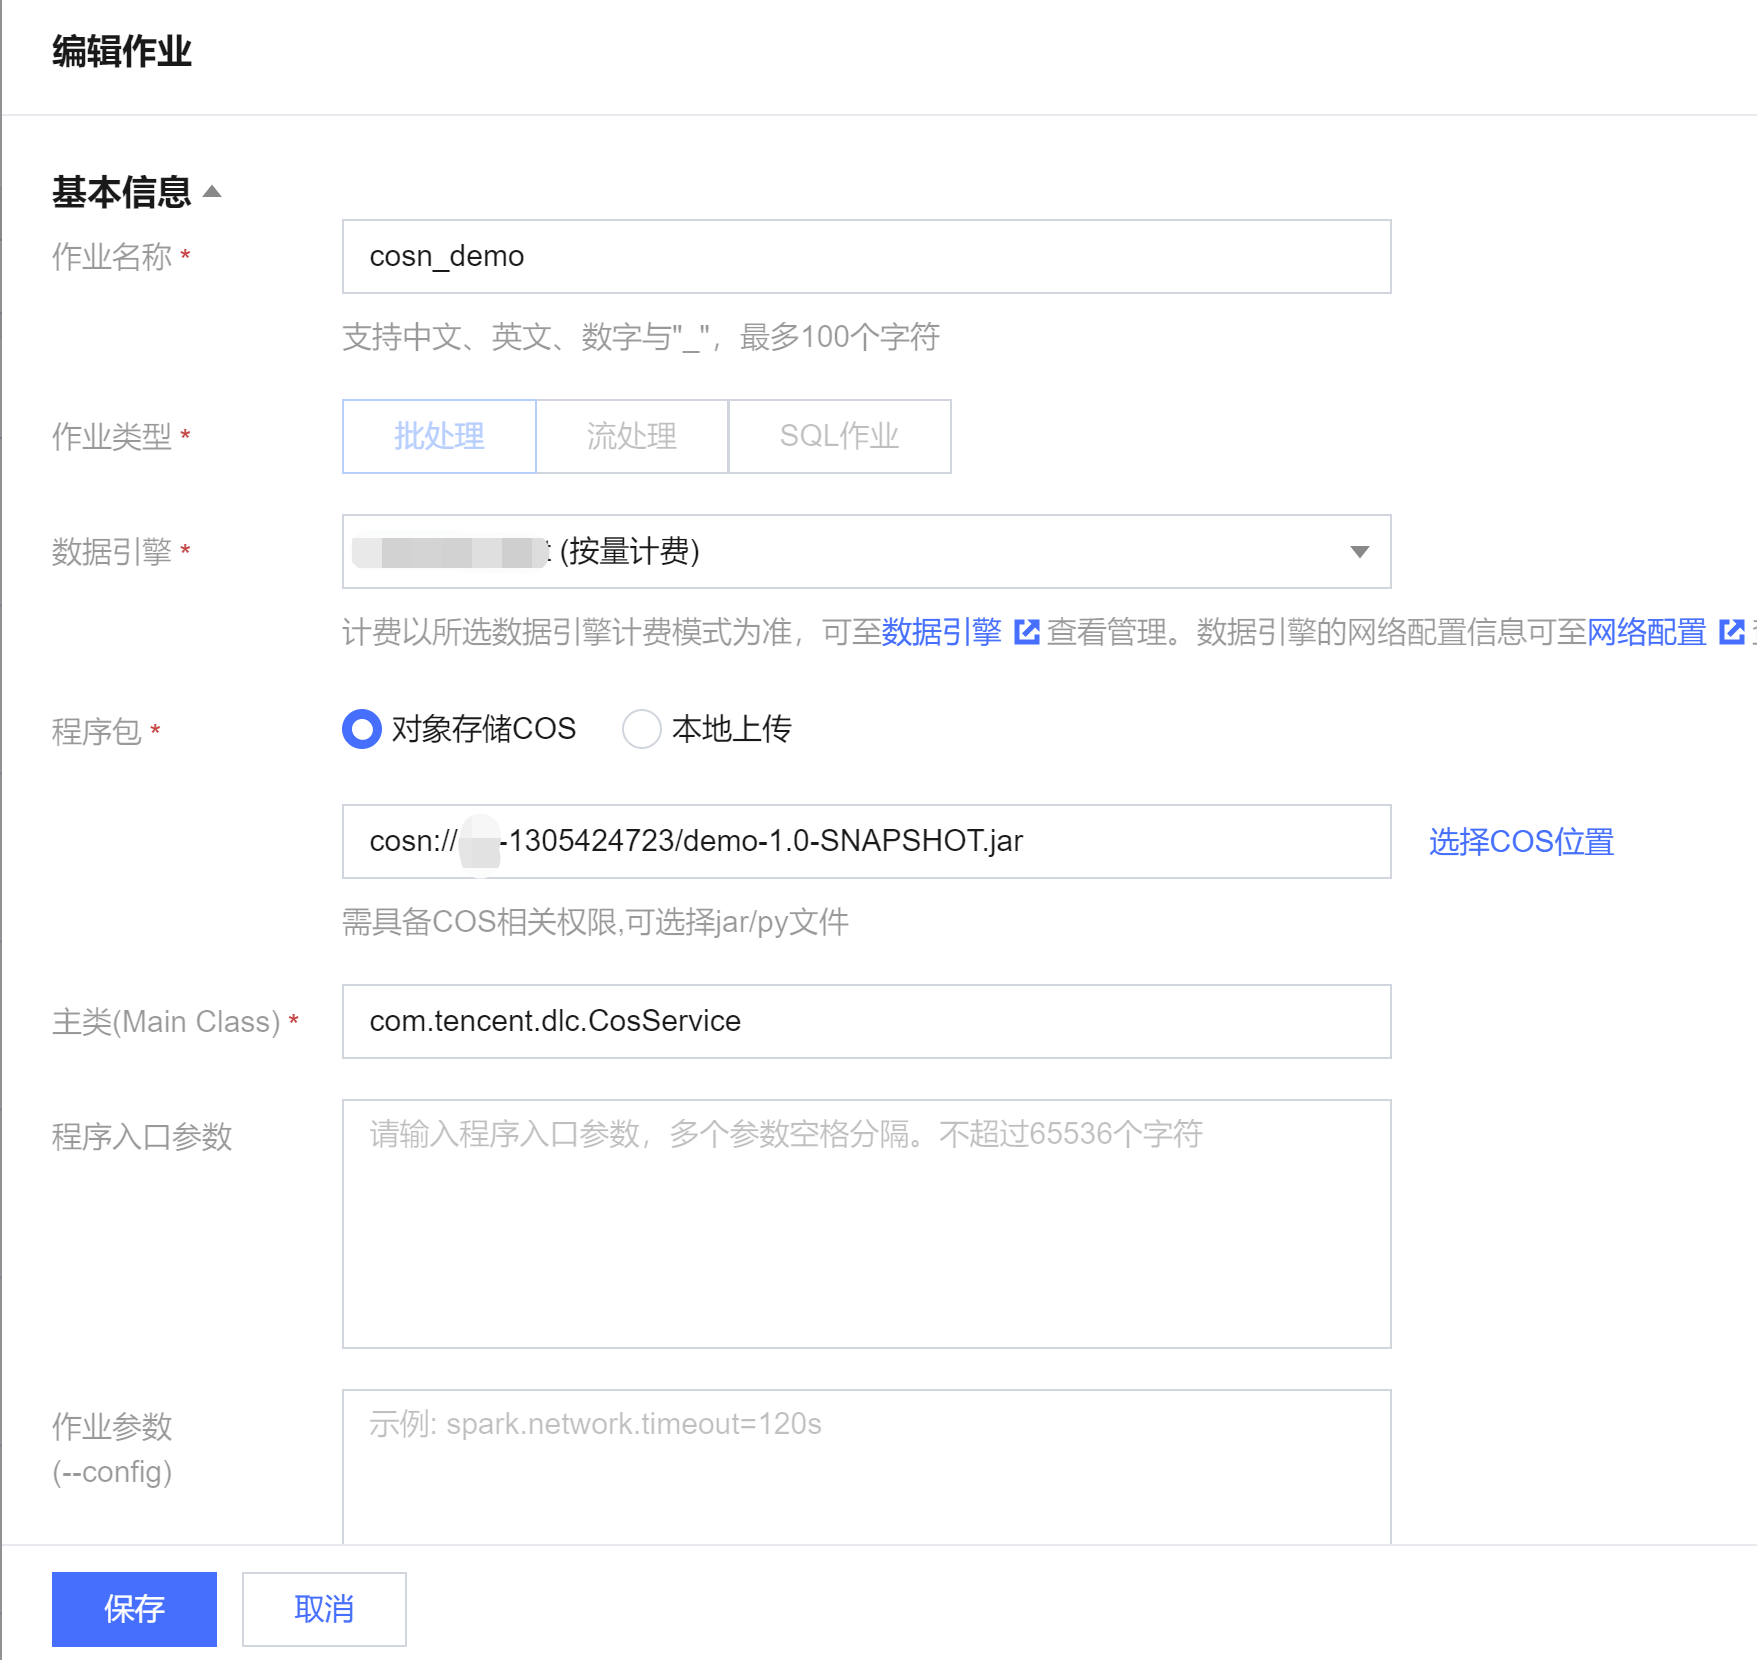Click the external link icon after 网络配置
The width and height of the screenshot is (1757, 1660).
pyautogui.click(x=1732, y=632)
